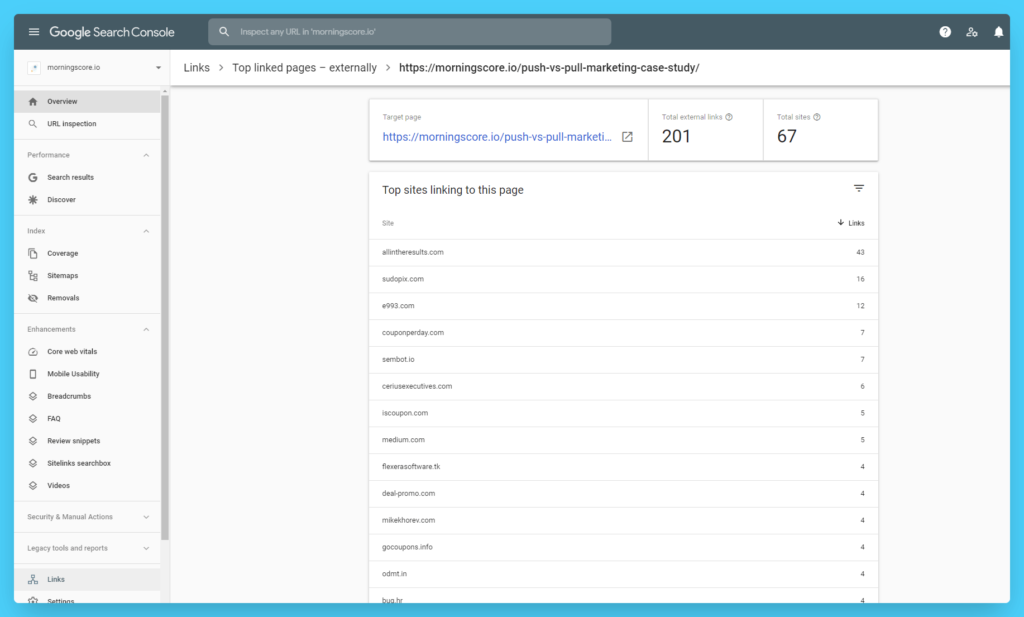Open the push-vs-pull-marketing target page link

pos(495,136)
